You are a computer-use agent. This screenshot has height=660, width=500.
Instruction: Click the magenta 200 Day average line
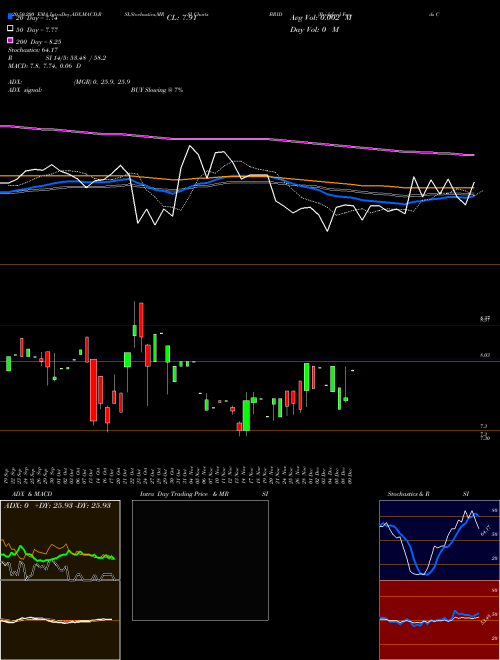(x=237, y=139)
